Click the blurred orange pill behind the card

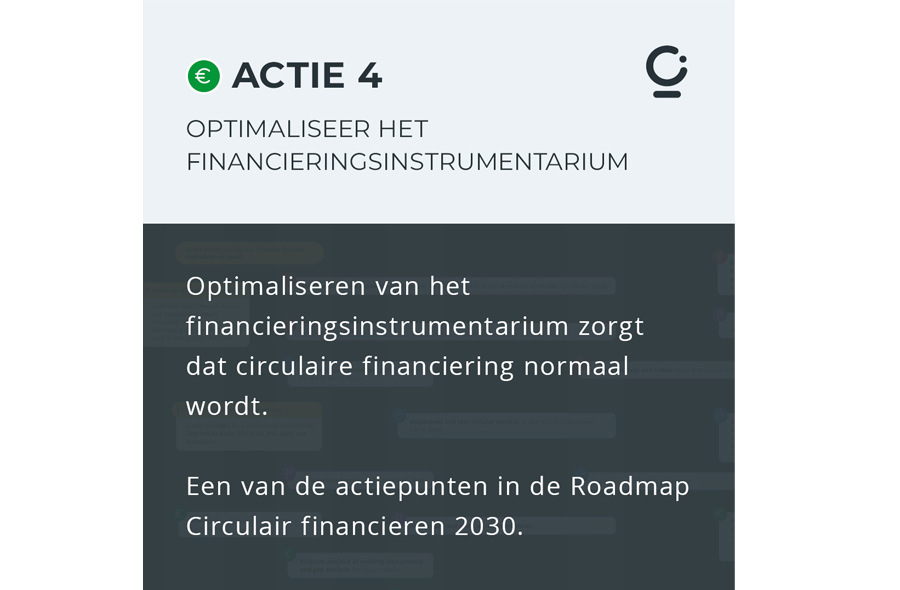pos(250,252)
